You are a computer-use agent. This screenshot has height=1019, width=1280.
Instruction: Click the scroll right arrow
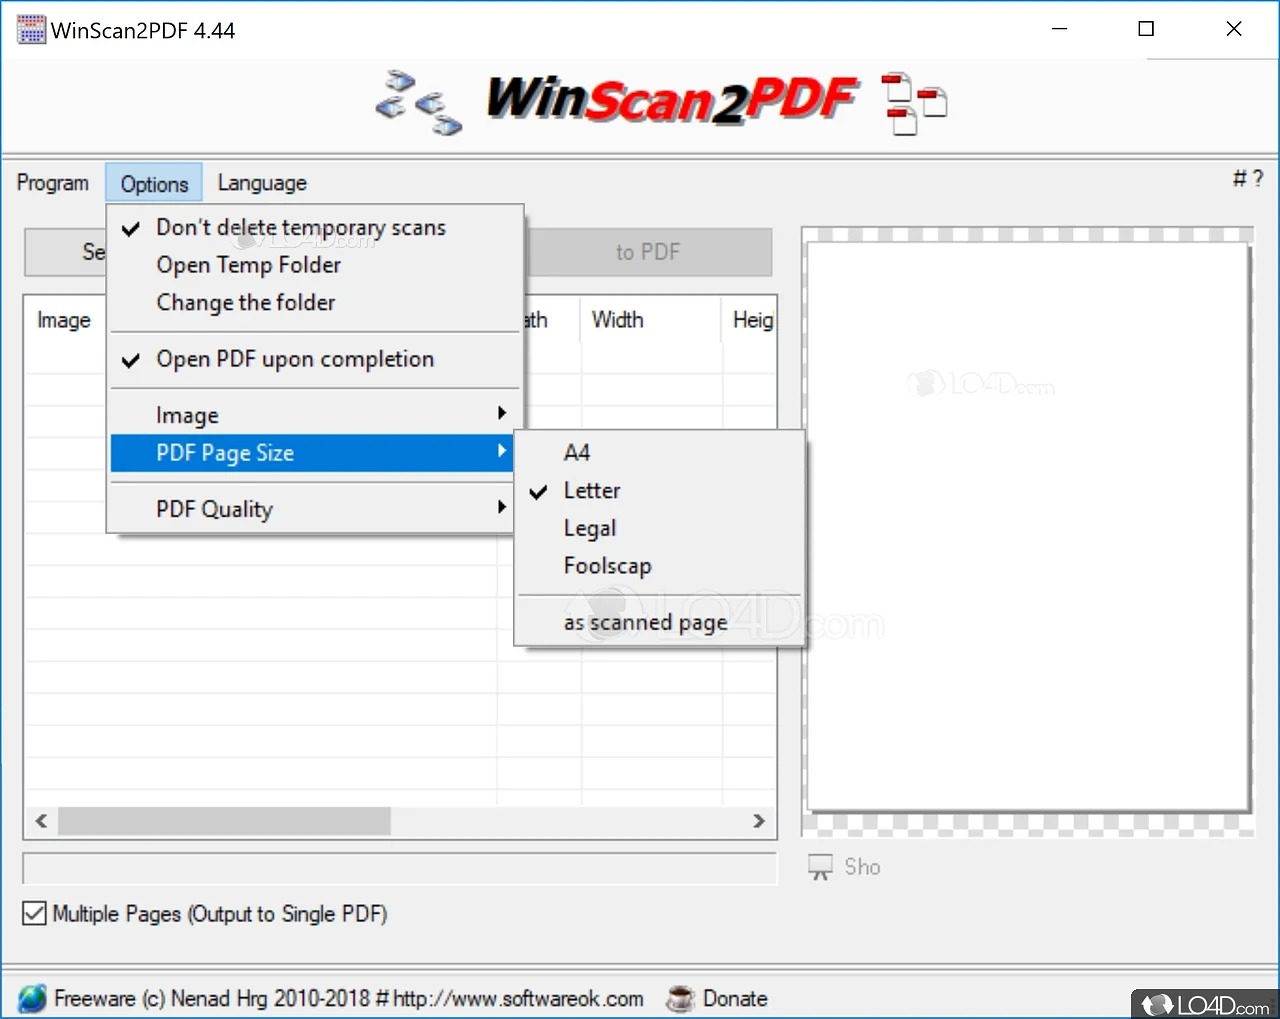pyautogui.click(x=759, y=821)
